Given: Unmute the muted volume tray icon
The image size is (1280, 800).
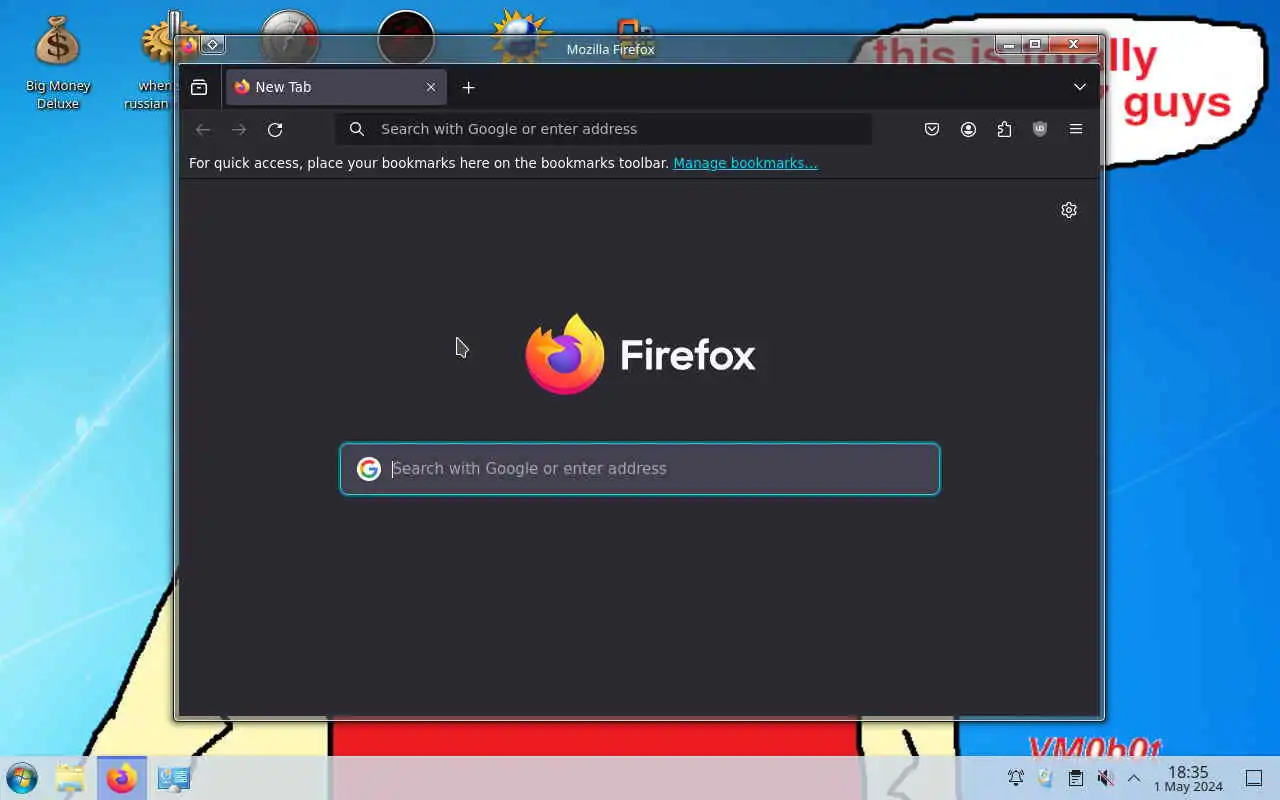Looking at the screenshot, I should [1105, 778].
